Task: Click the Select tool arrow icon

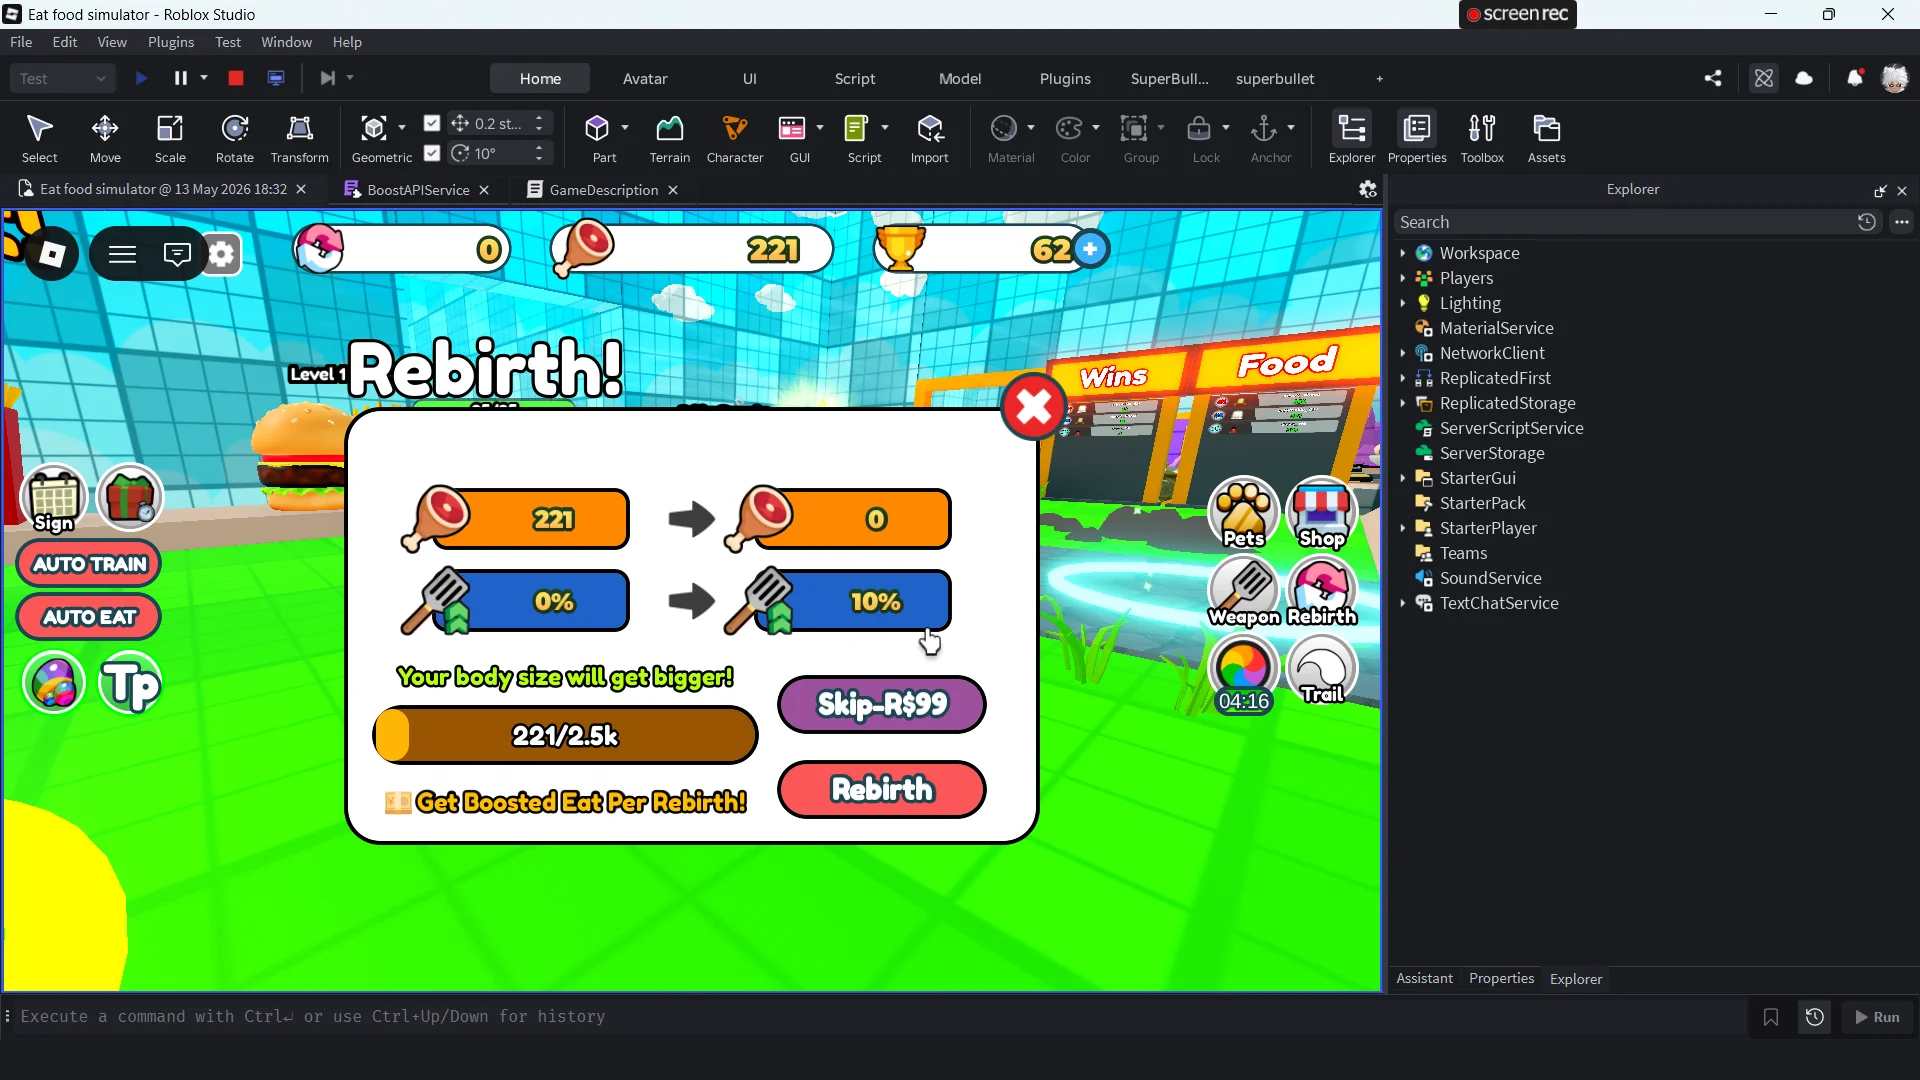Action: pos(40,128)
